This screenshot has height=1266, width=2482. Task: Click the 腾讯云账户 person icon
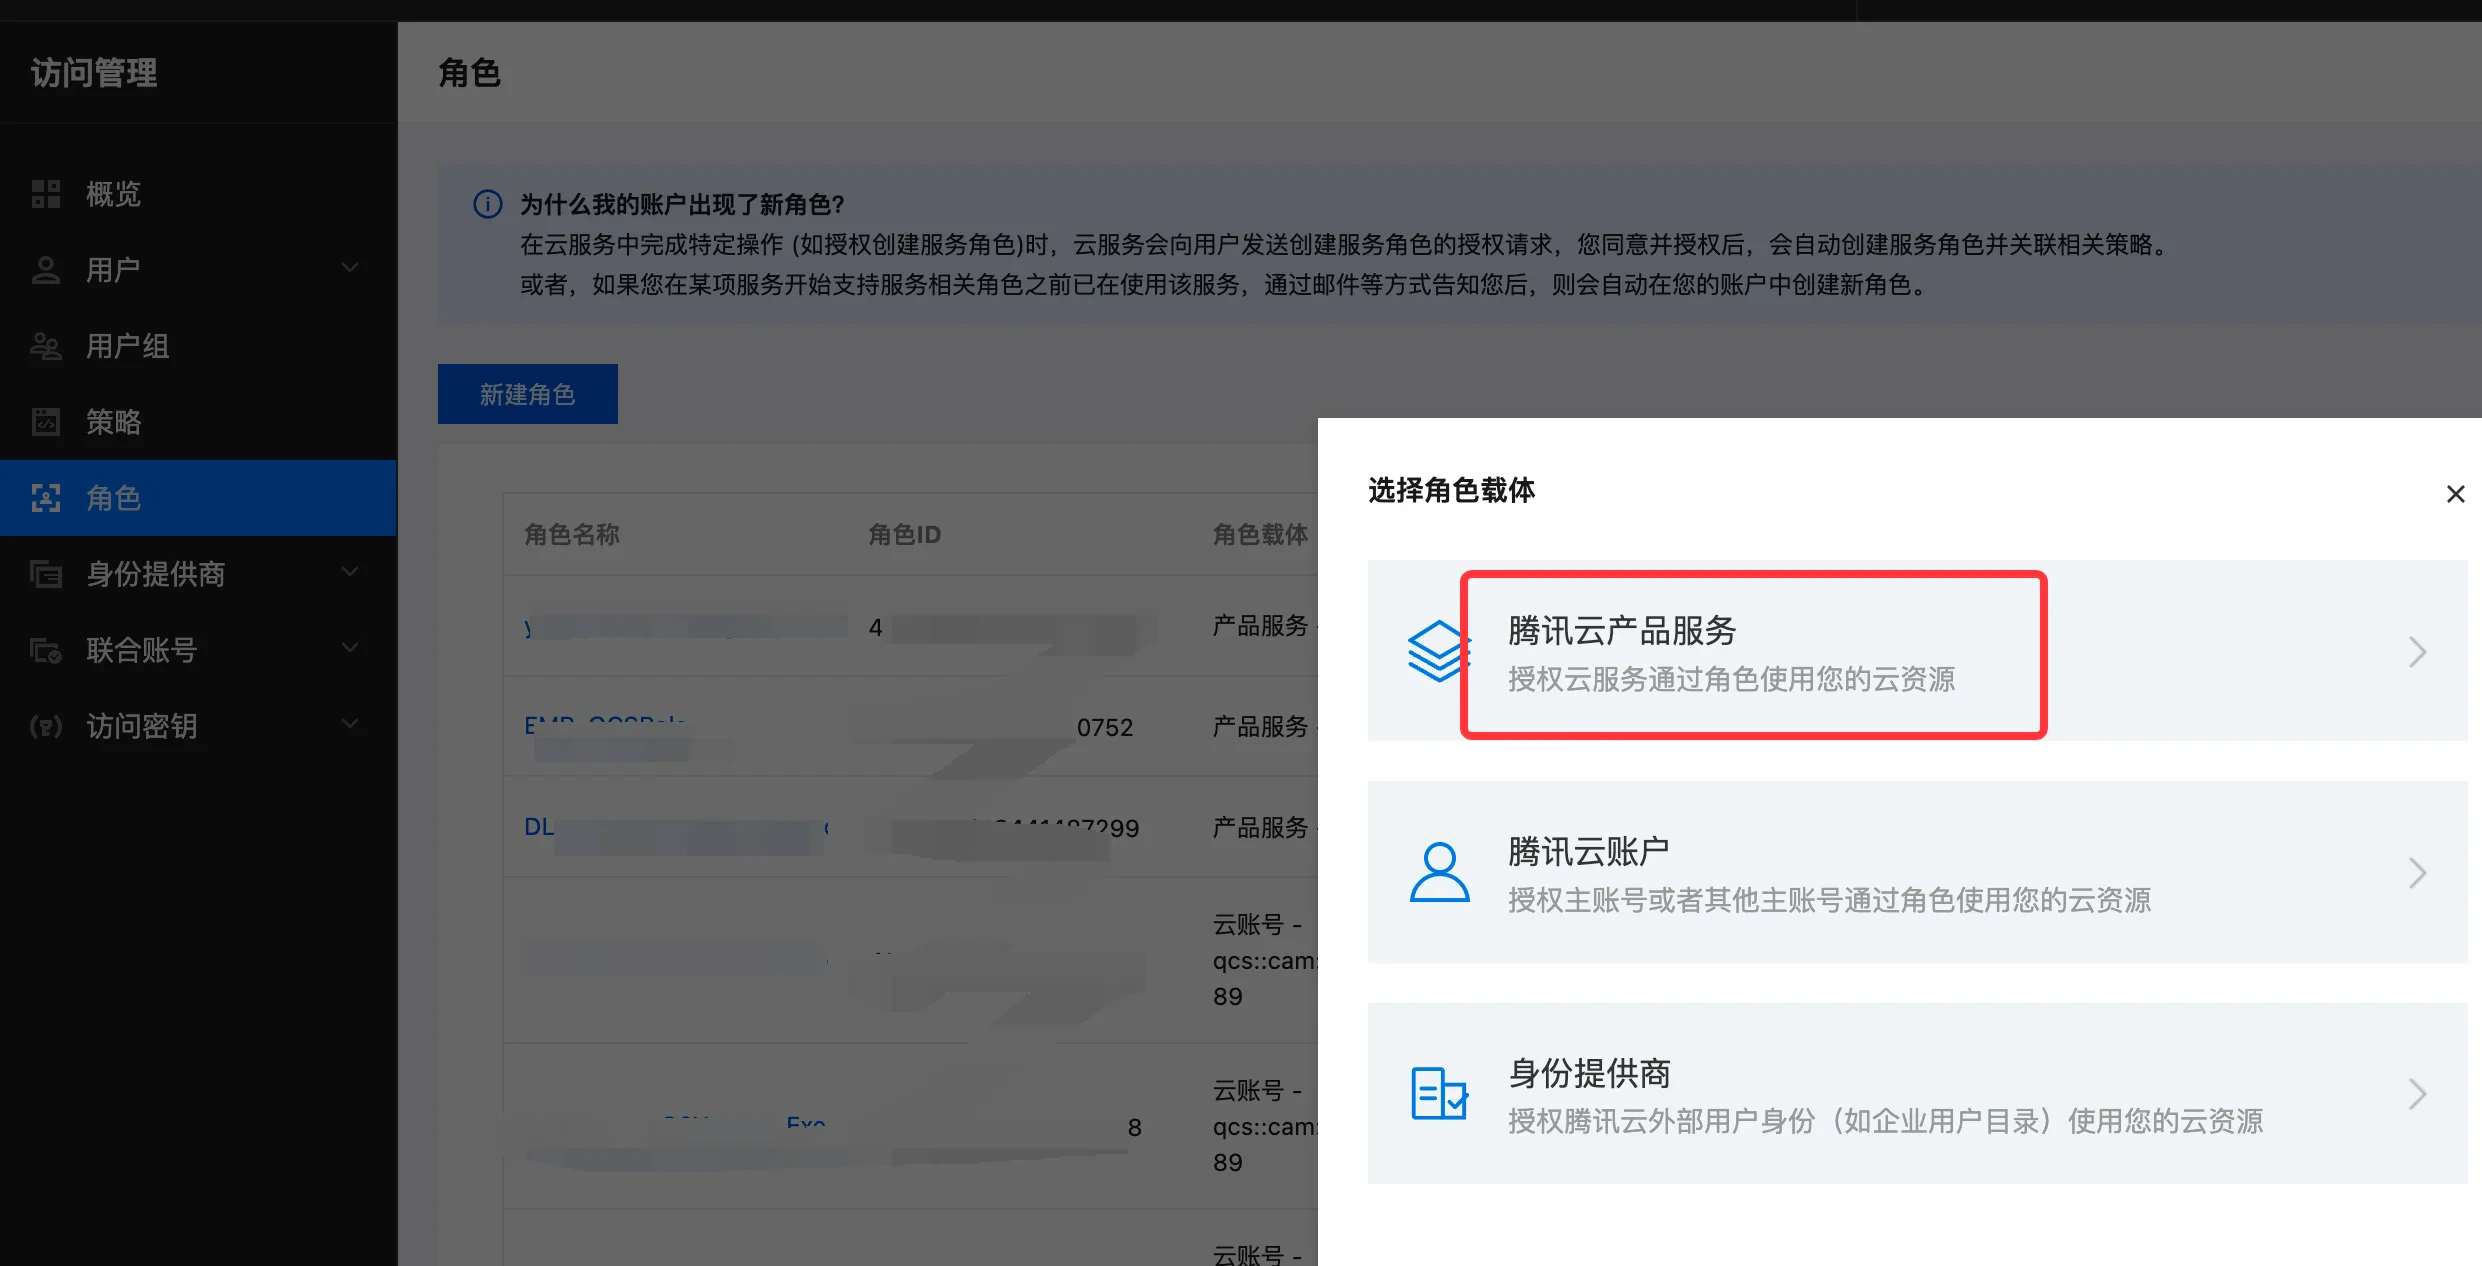tap(1438, 872)
